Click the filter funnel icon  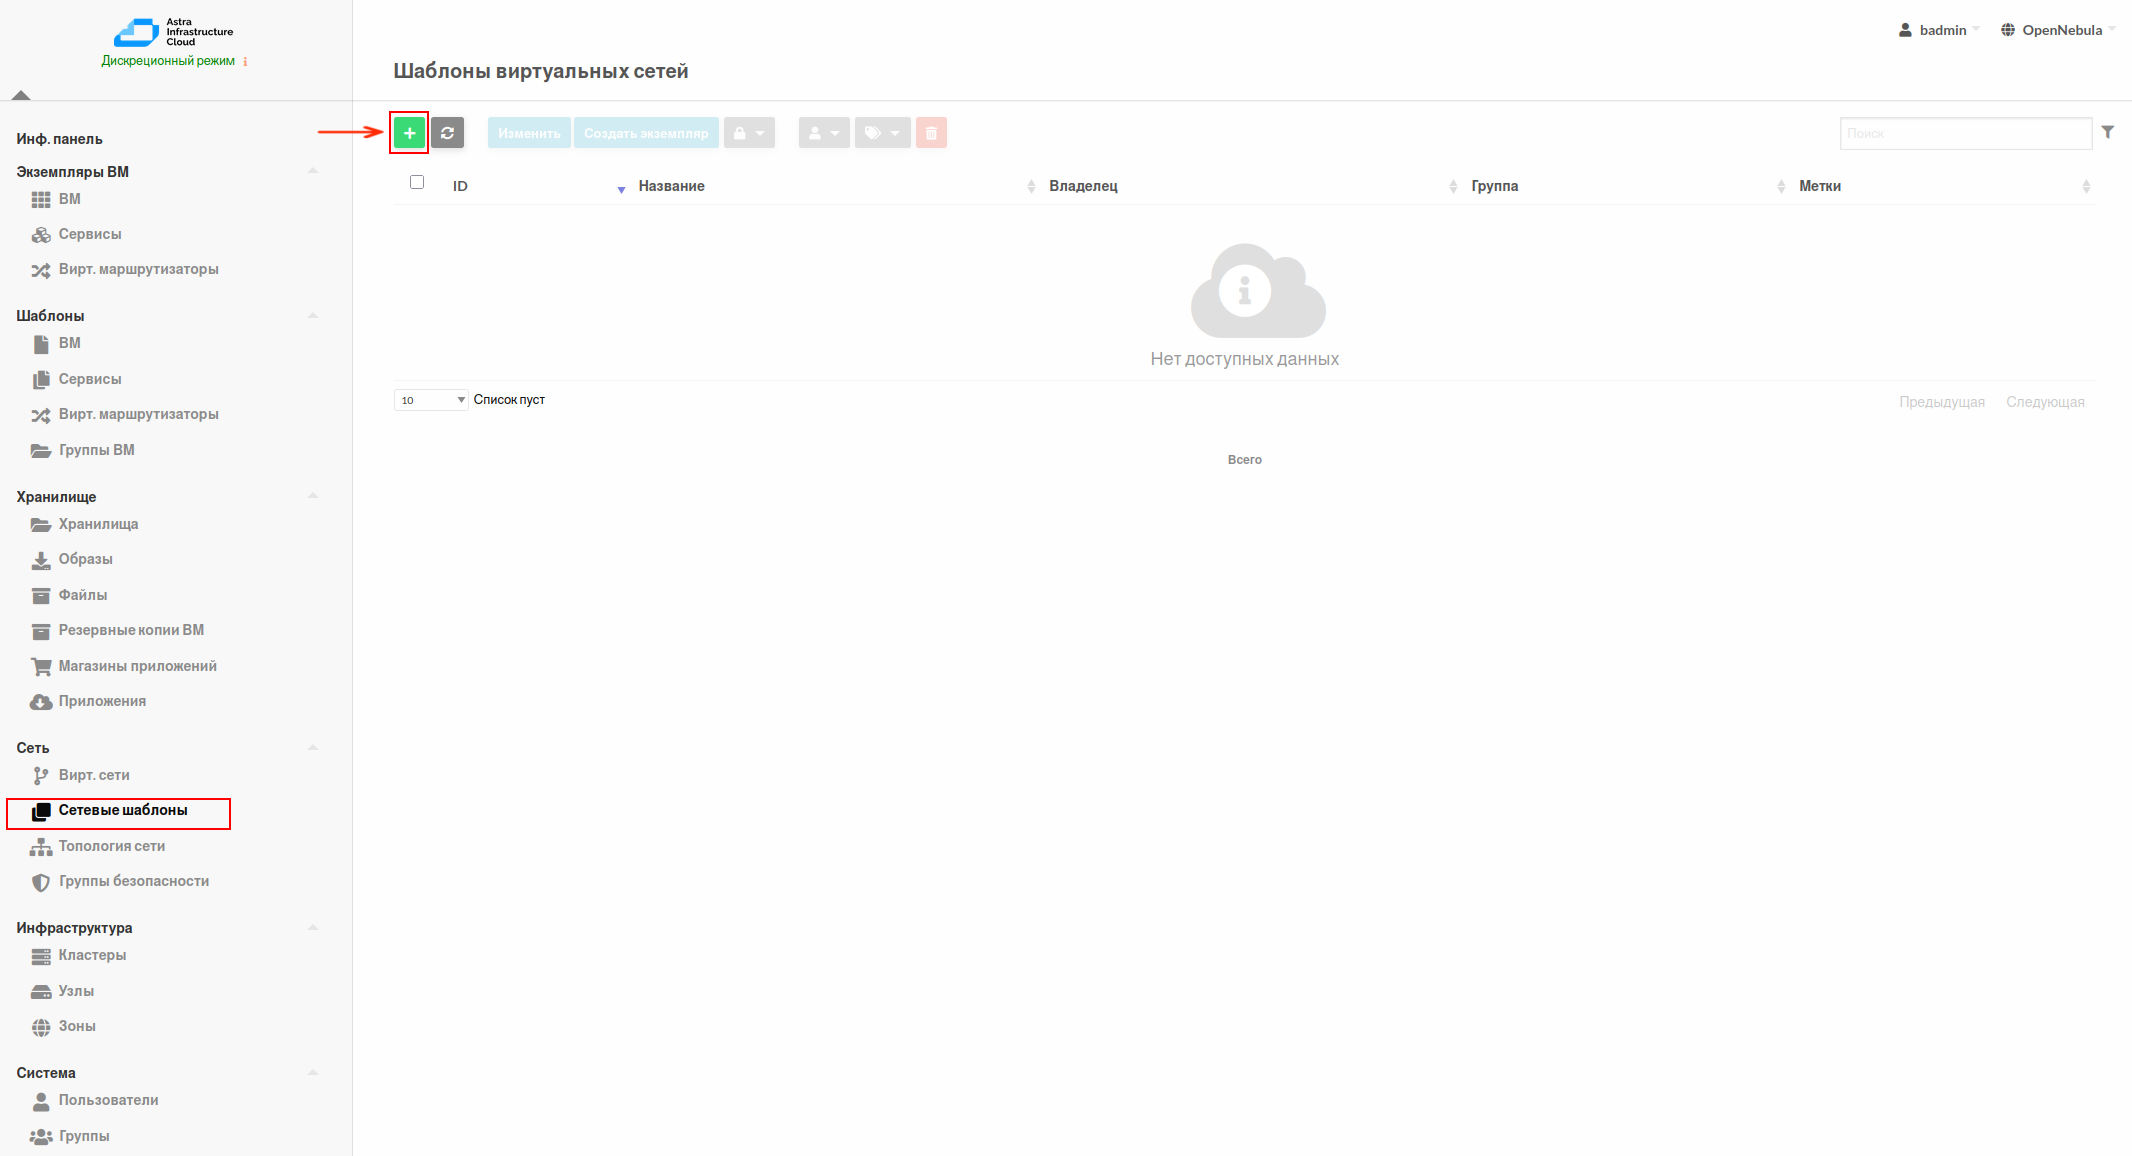[2108, 132]
